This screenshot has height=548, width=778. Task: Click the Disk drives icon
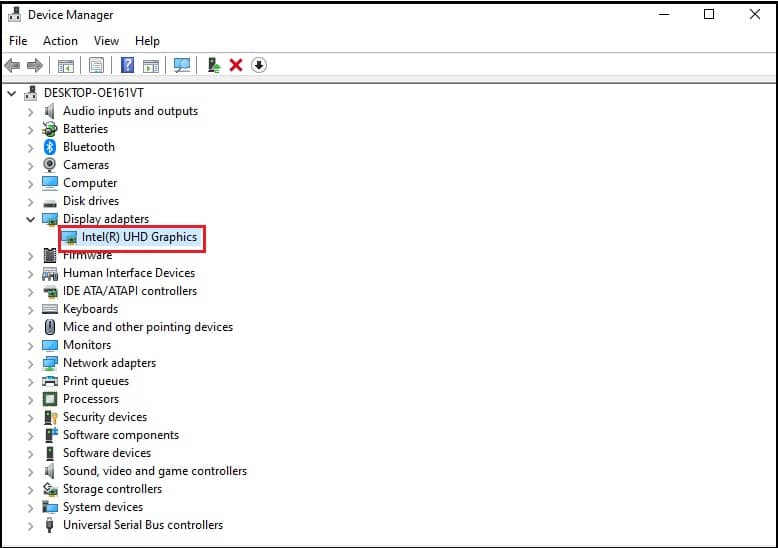point(50,203)
